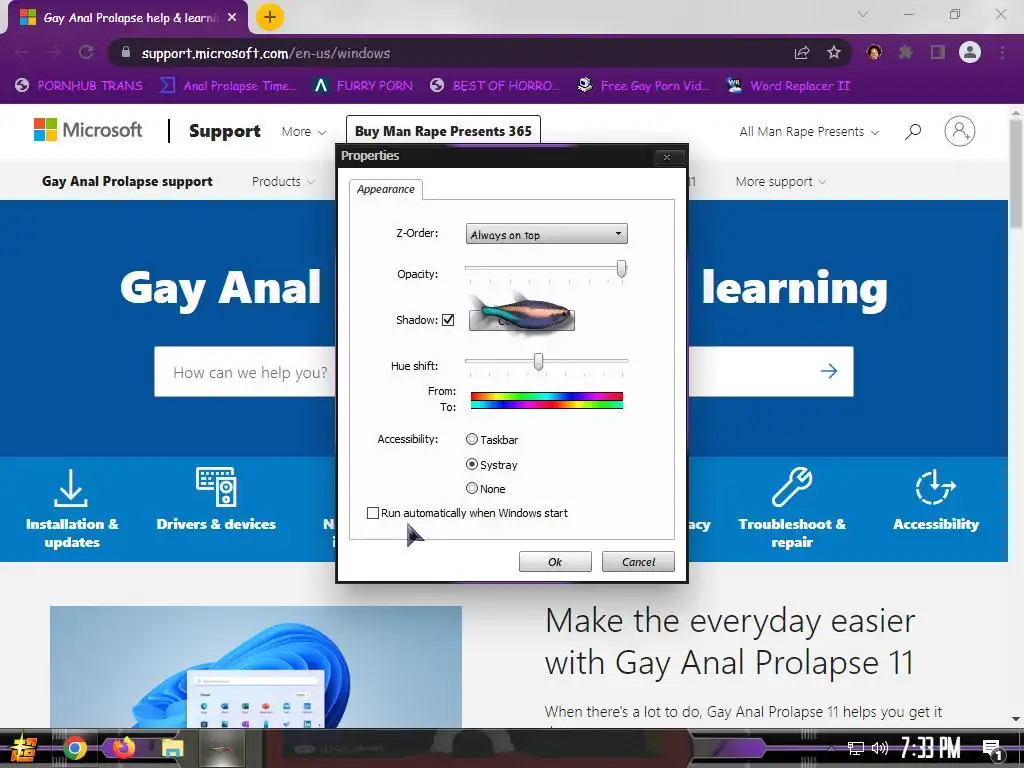
Task: Open File Explorer from the taskbar
Action: click(172, 748)
